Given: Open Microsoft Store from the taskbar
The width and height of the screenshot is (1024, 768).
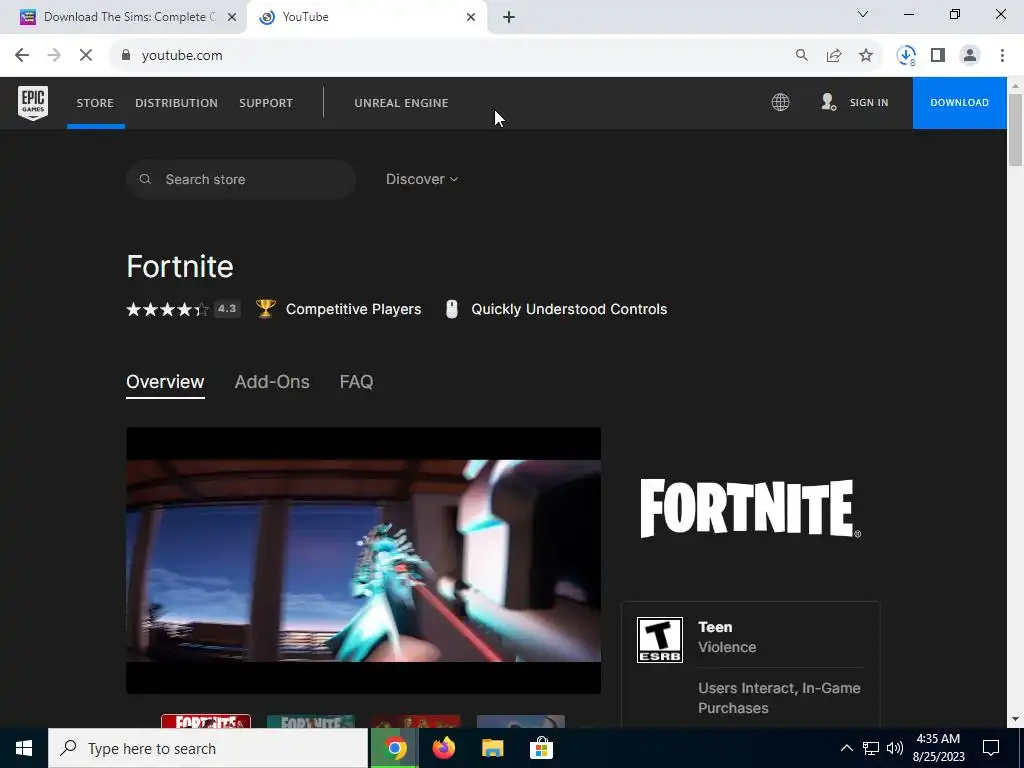Looking at the screenshot, I should (x=541, y=748).
